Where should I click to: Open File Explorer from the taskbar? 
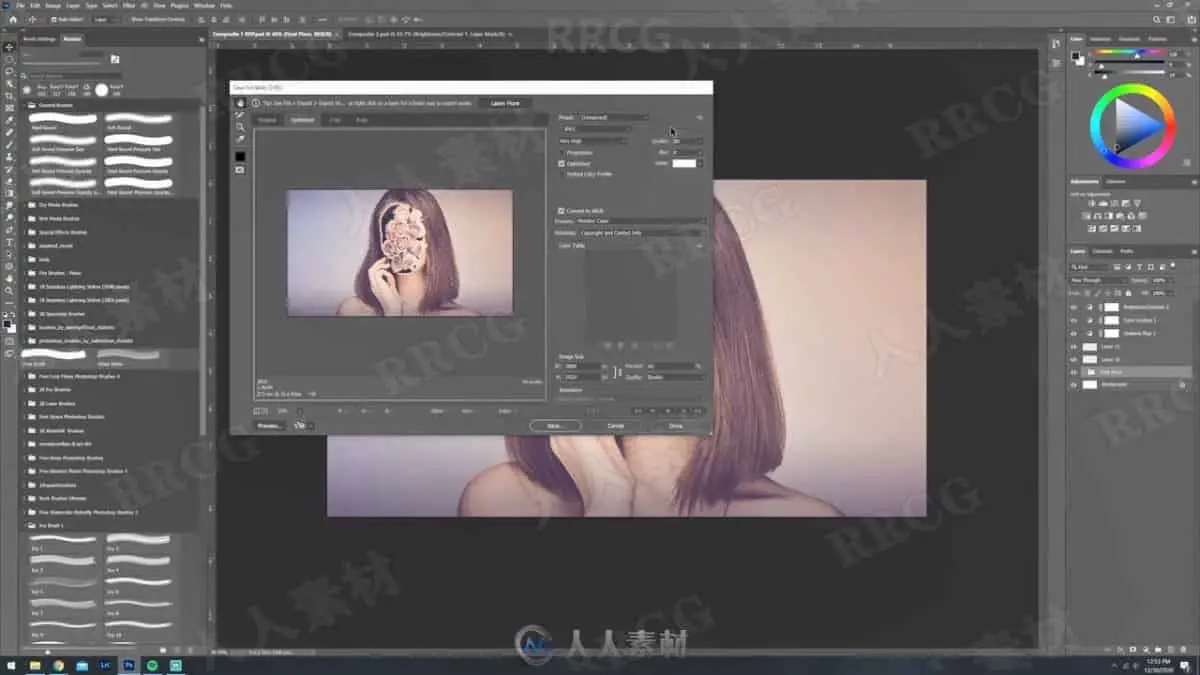click(x=35, y=665)
